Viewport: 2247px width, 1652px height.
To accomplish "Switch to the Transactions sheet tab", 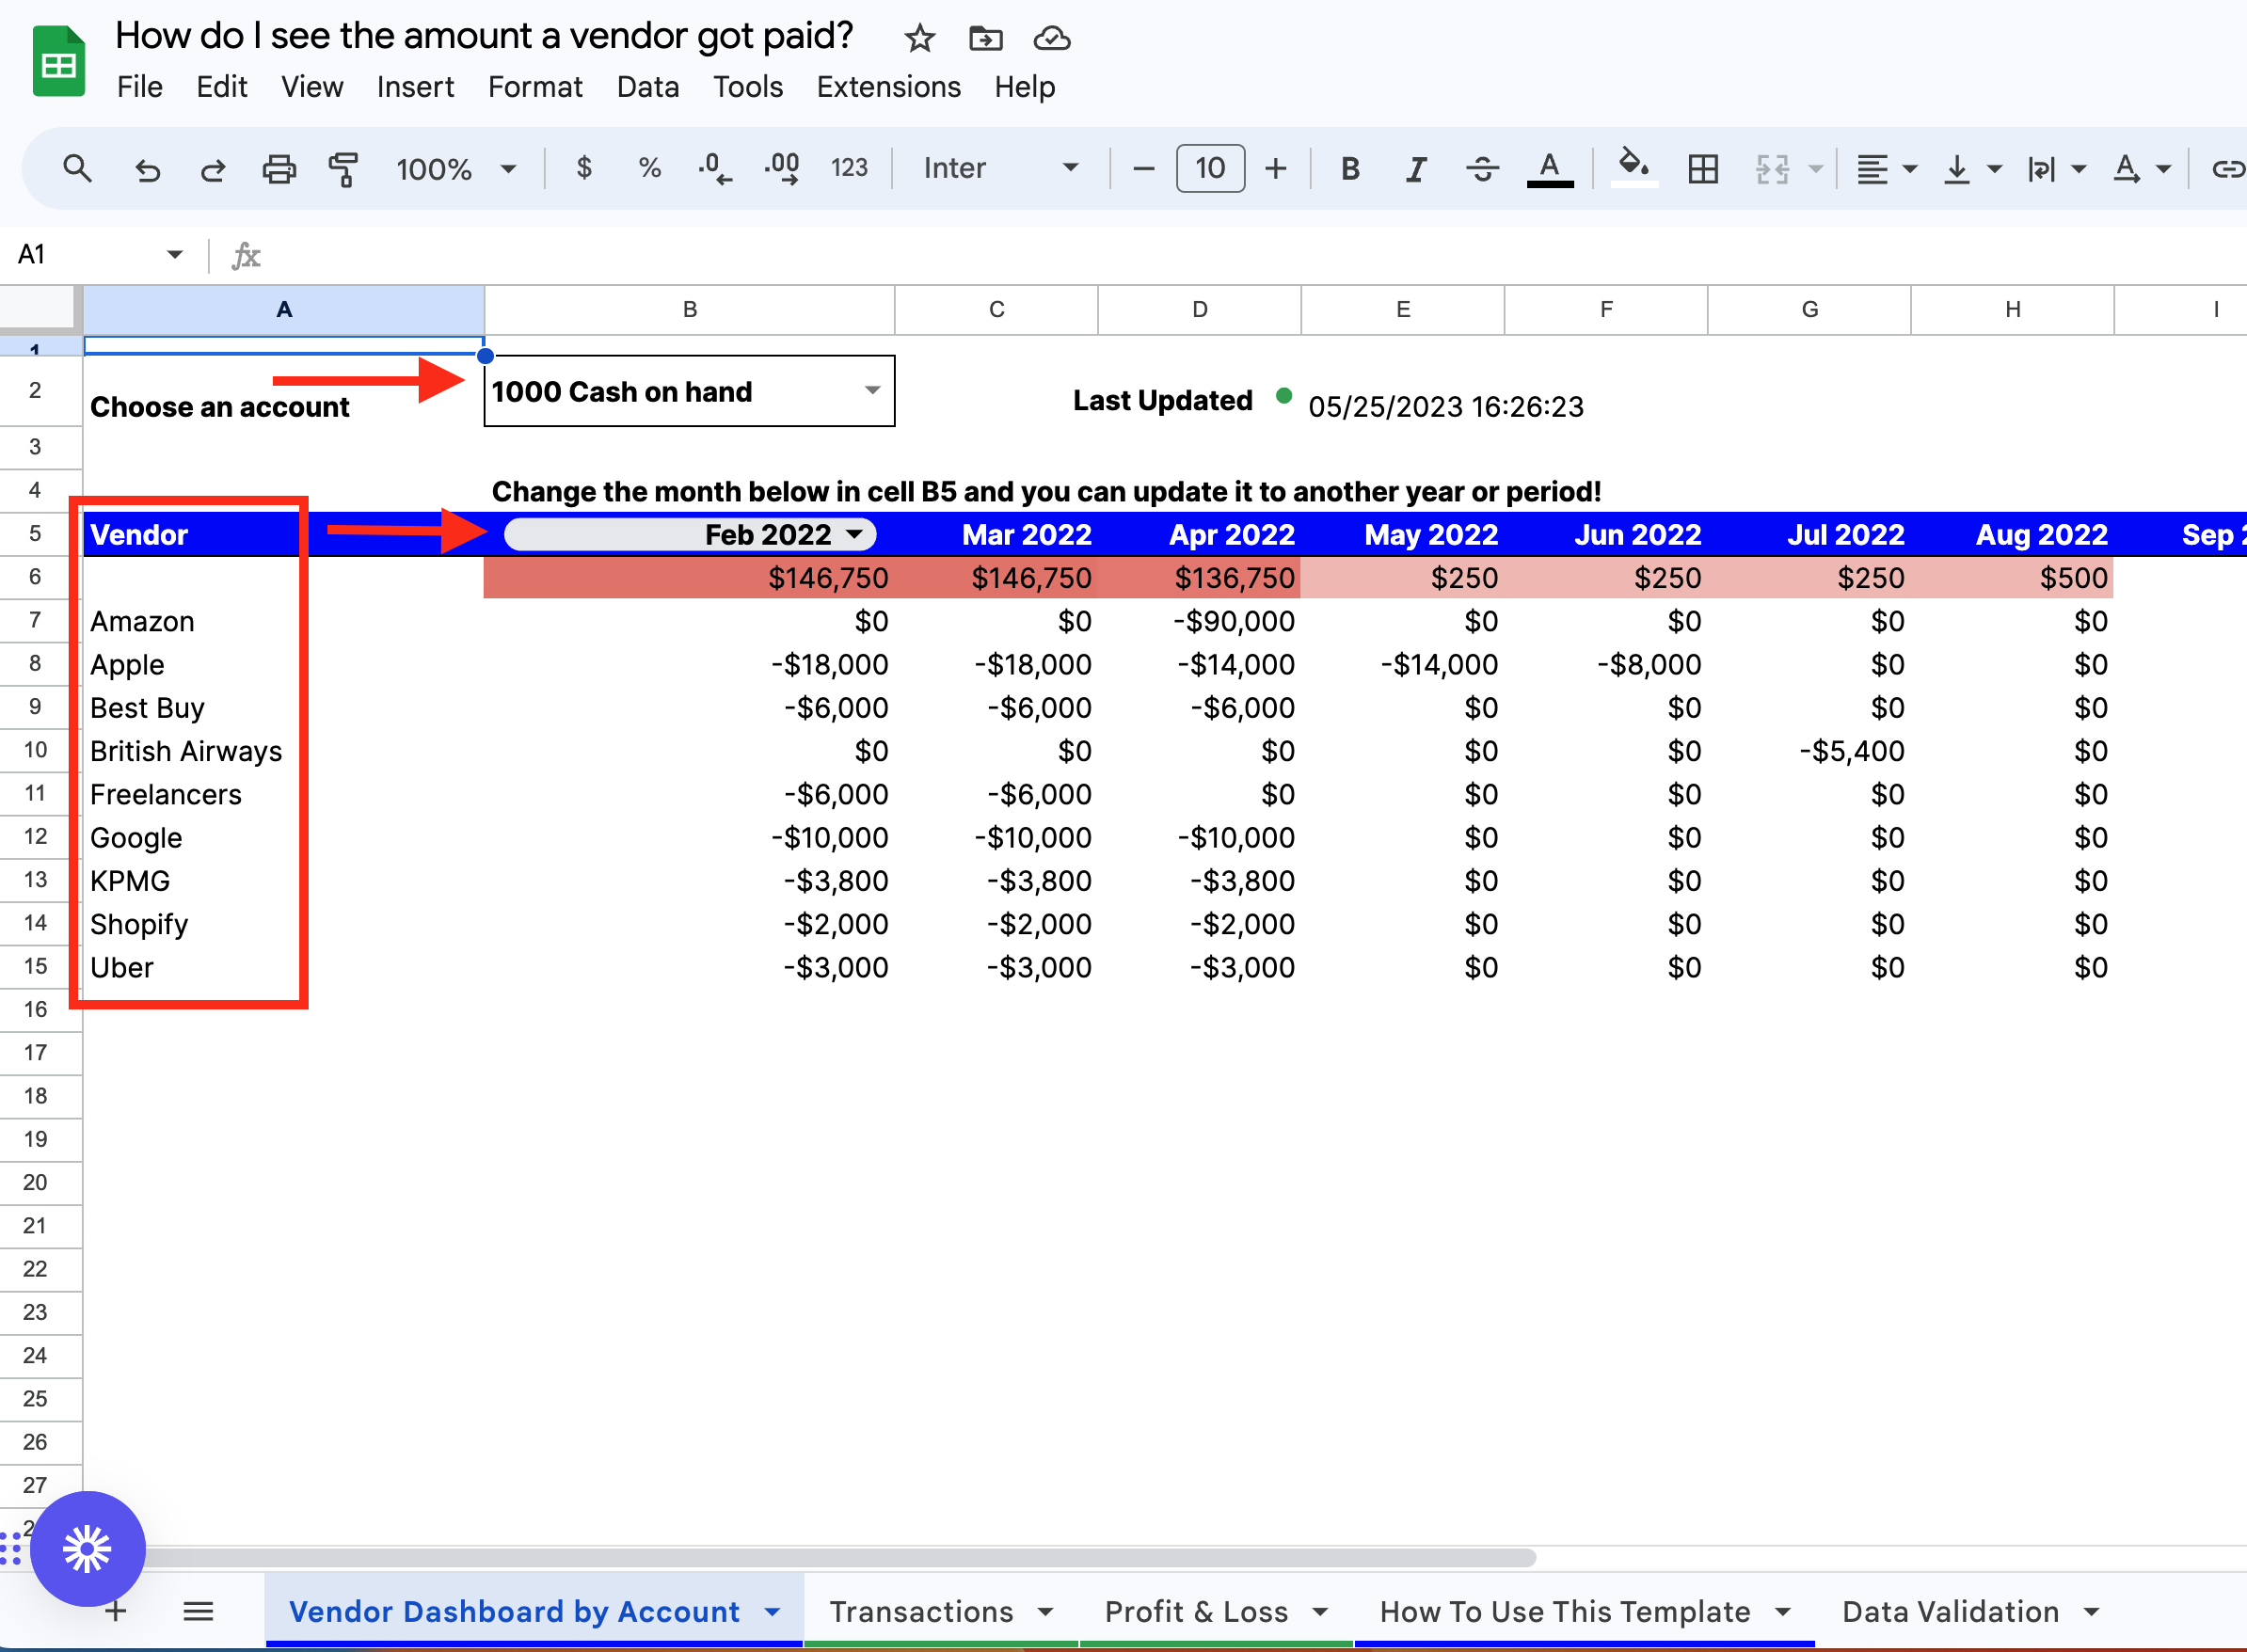I will [941, 1611].
